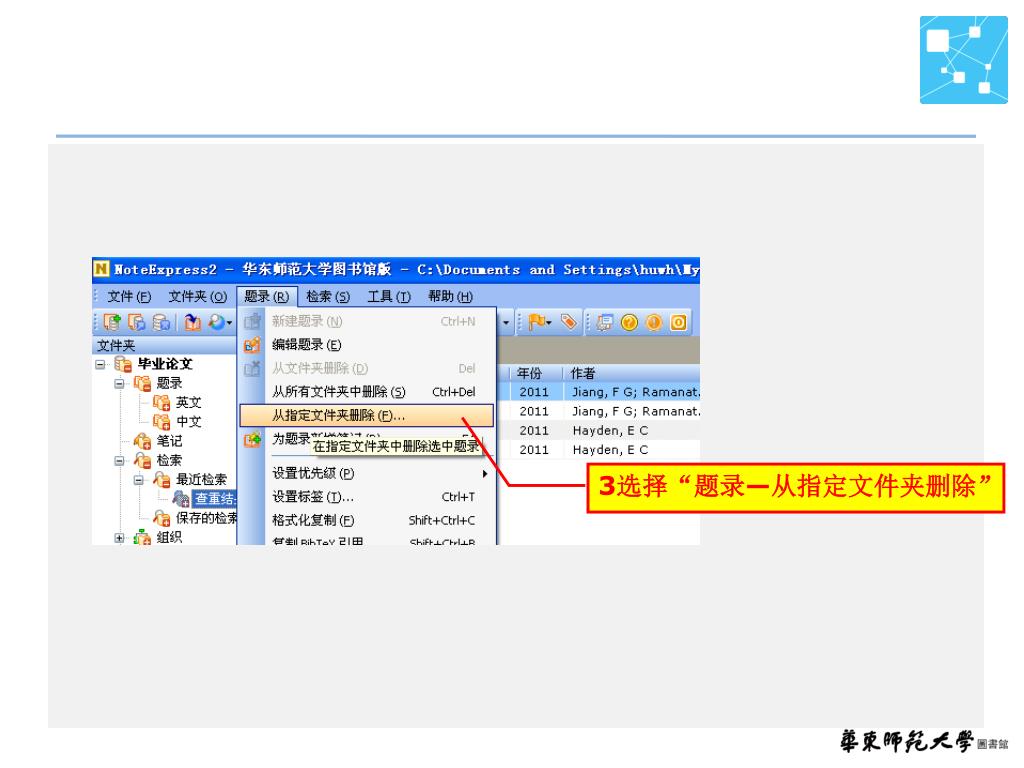Open the 帮助 (H) menu
1024x768 pixels.
tap(450, 296)
